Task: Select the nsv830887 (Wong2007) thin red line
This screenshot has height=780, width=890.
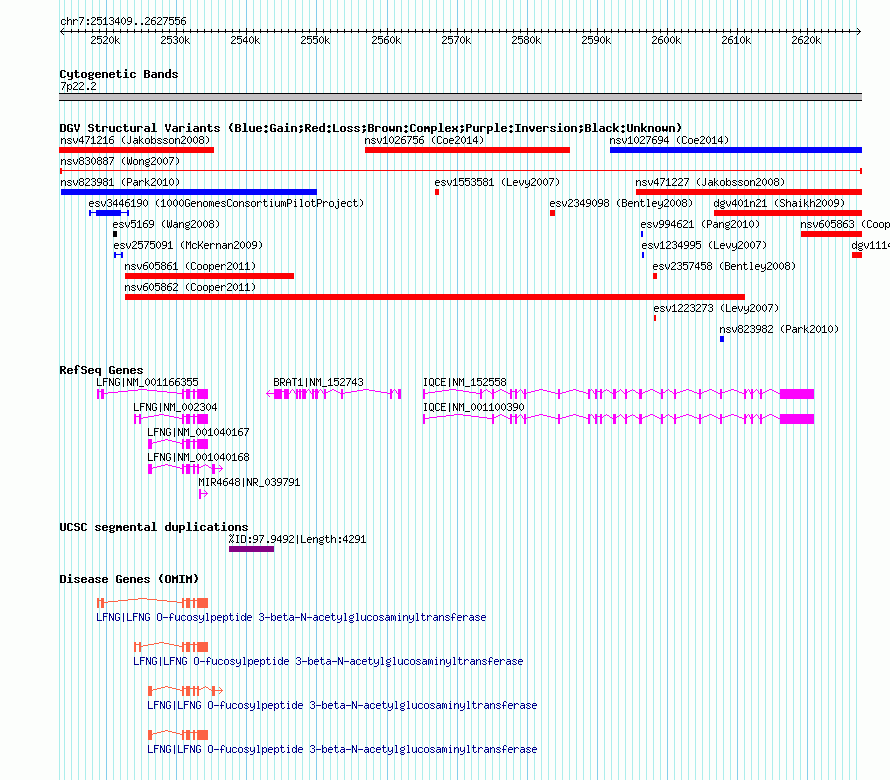Action: tap(461, 171)
